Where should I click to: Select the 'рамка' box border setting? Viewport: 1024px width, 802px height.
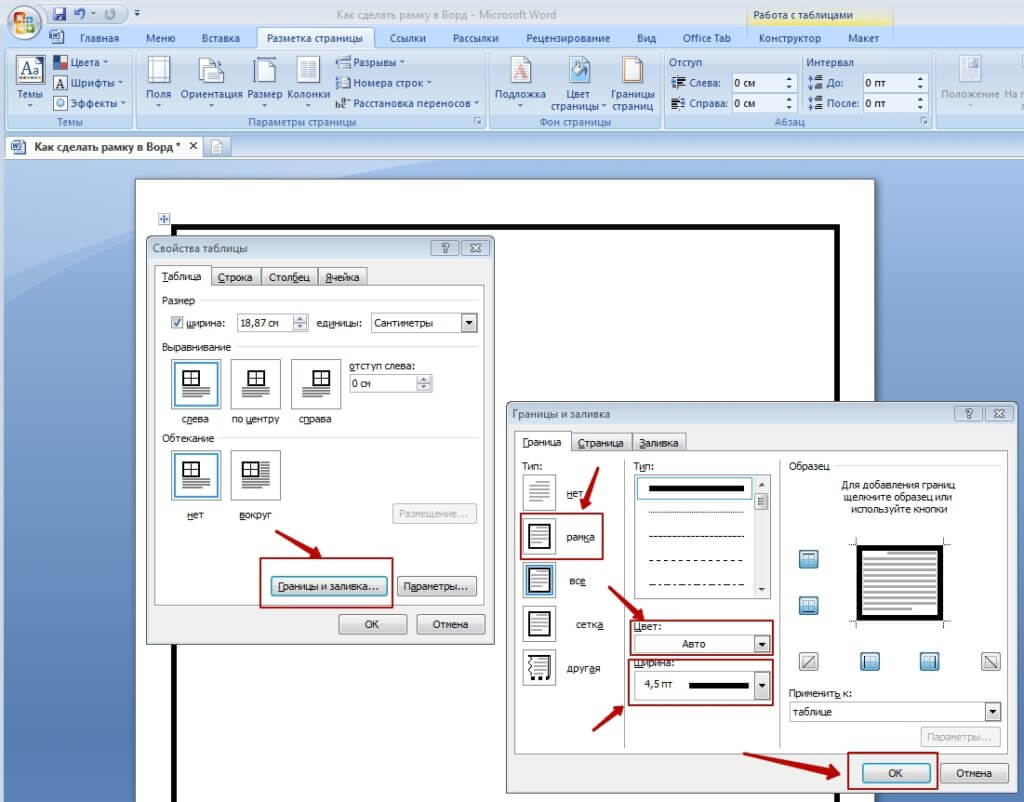coord(540,537)
